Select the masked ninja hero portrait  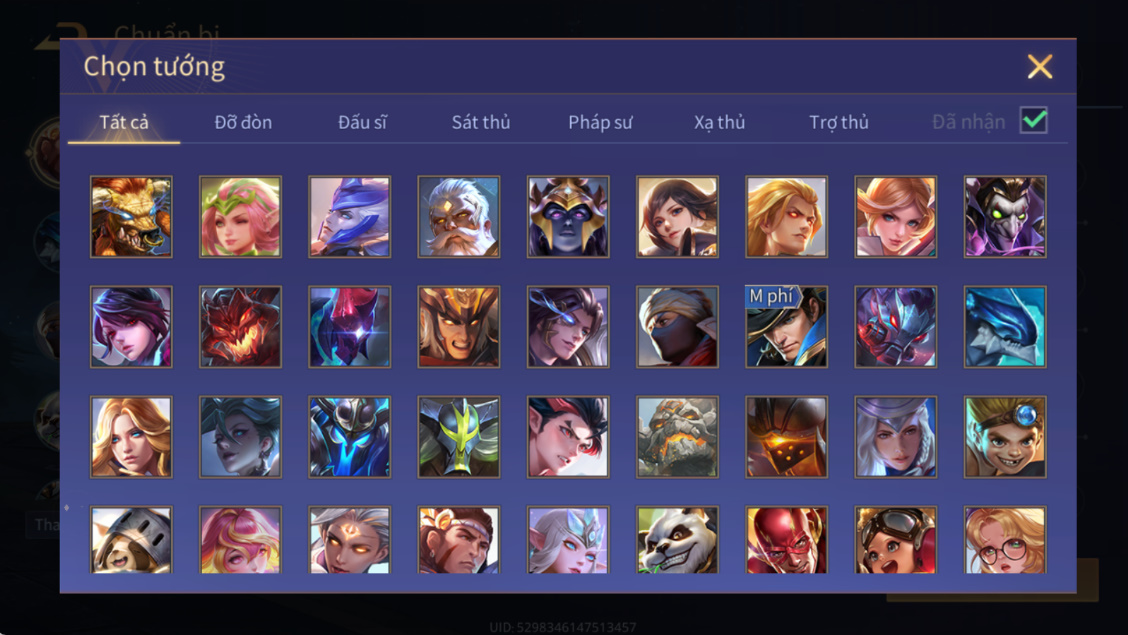[677, 326]
